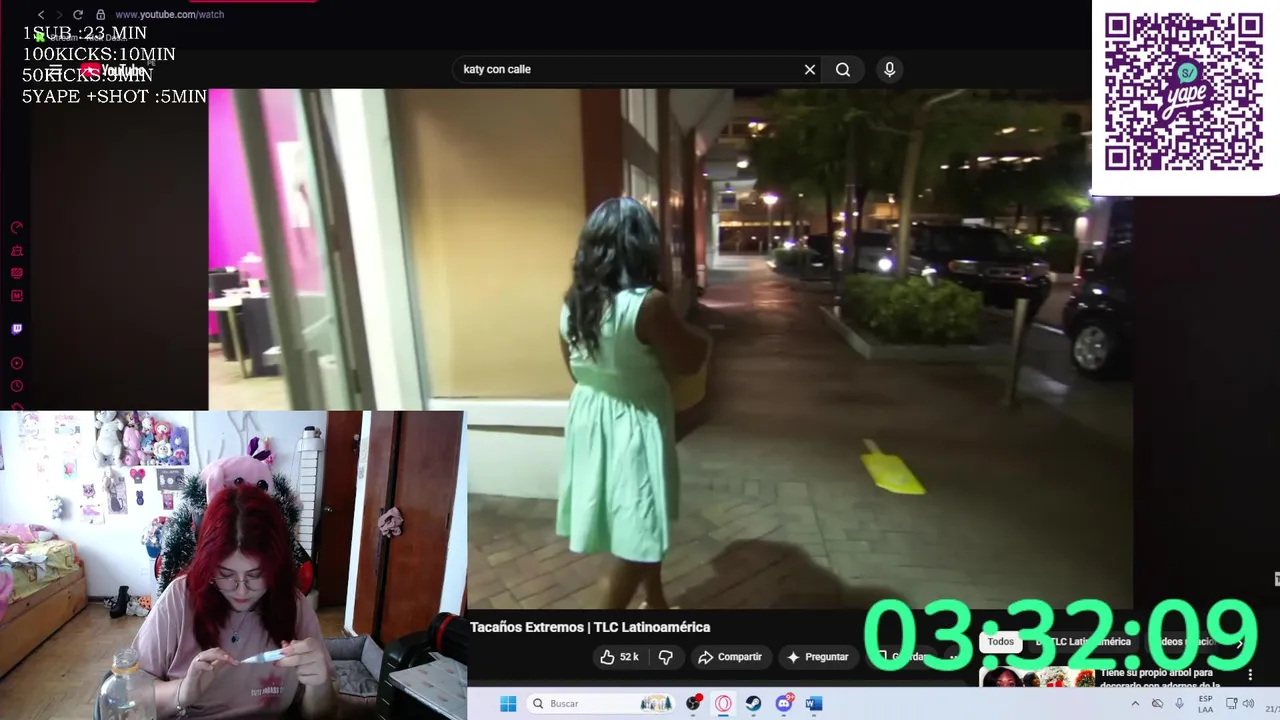Open the Twitch sidebar panel
Image resolution: width=1280 pixels, height=720 pixels.
click(x=16, y=329)
